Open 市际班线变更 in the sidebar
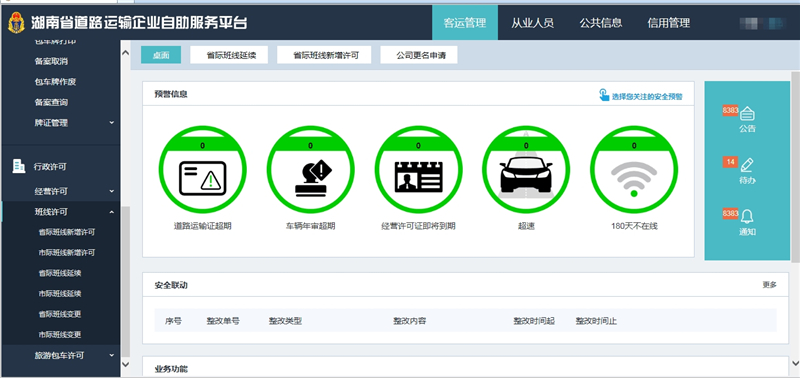This screenshot has height=378, width=800. click(60, 335)
